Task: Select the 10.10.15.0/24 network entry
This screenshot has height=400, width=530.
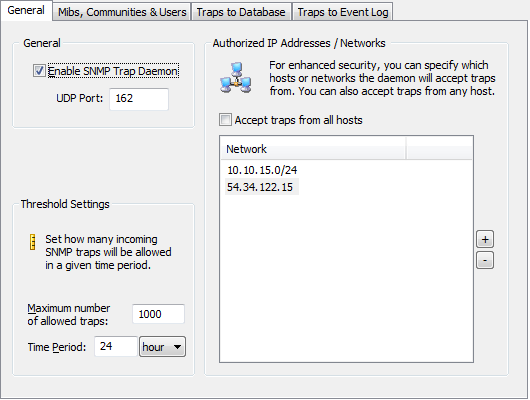Action: pyautogui.click(x=262, y=170)
